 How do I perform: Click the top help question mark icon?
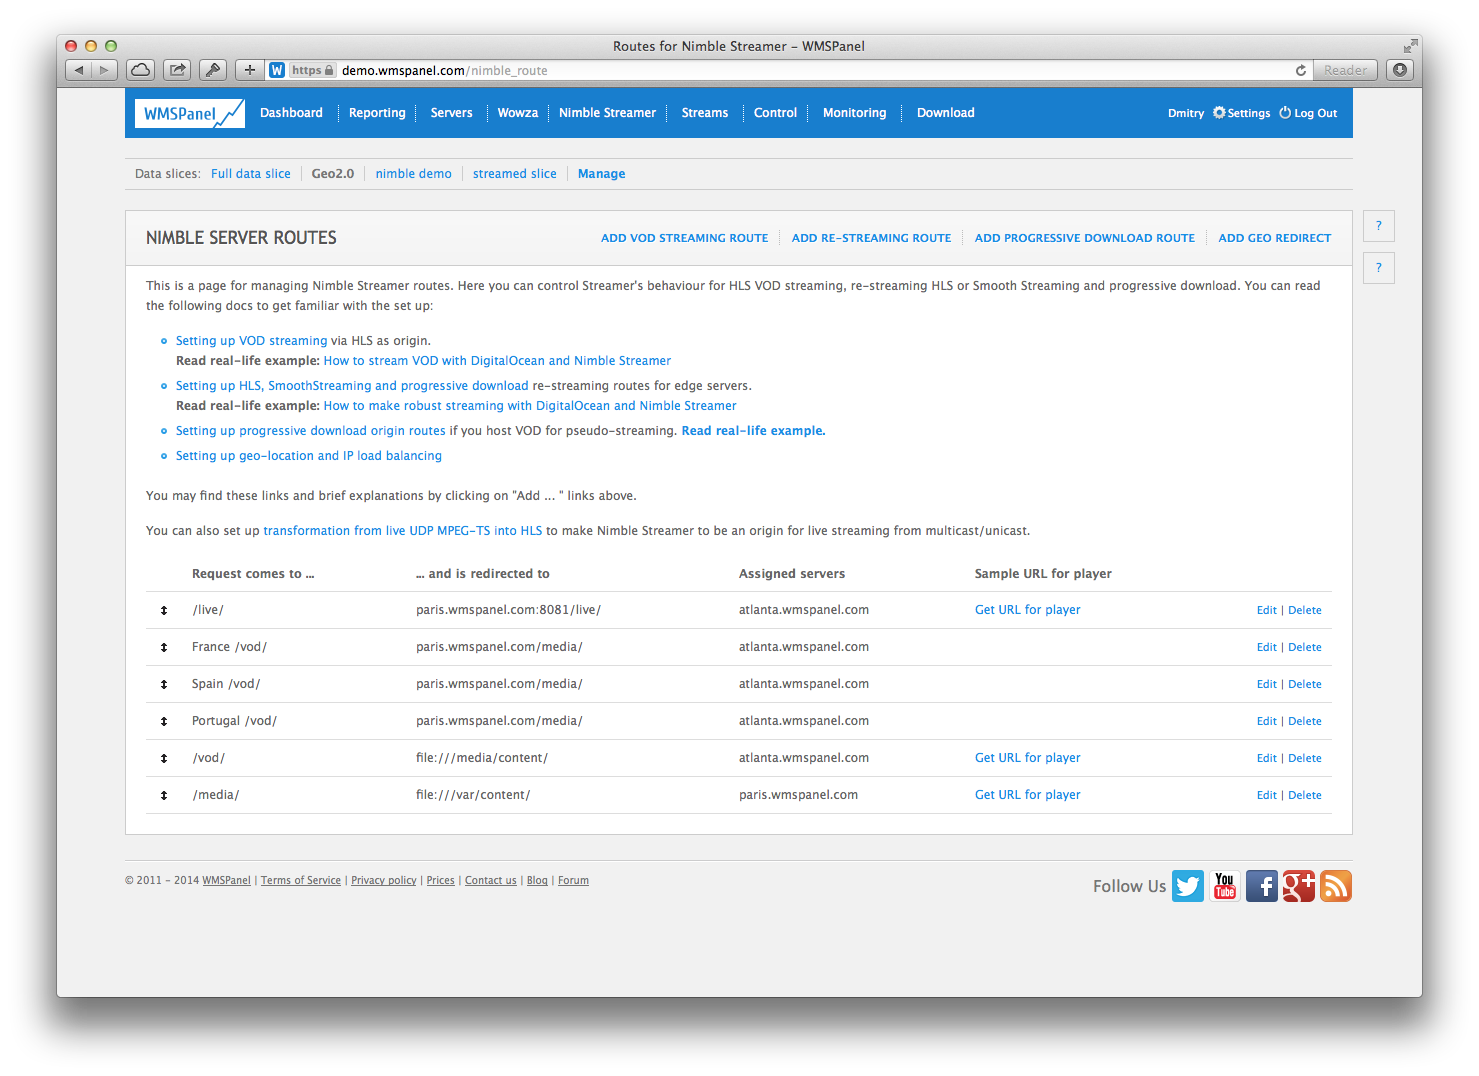(1379, 226)
